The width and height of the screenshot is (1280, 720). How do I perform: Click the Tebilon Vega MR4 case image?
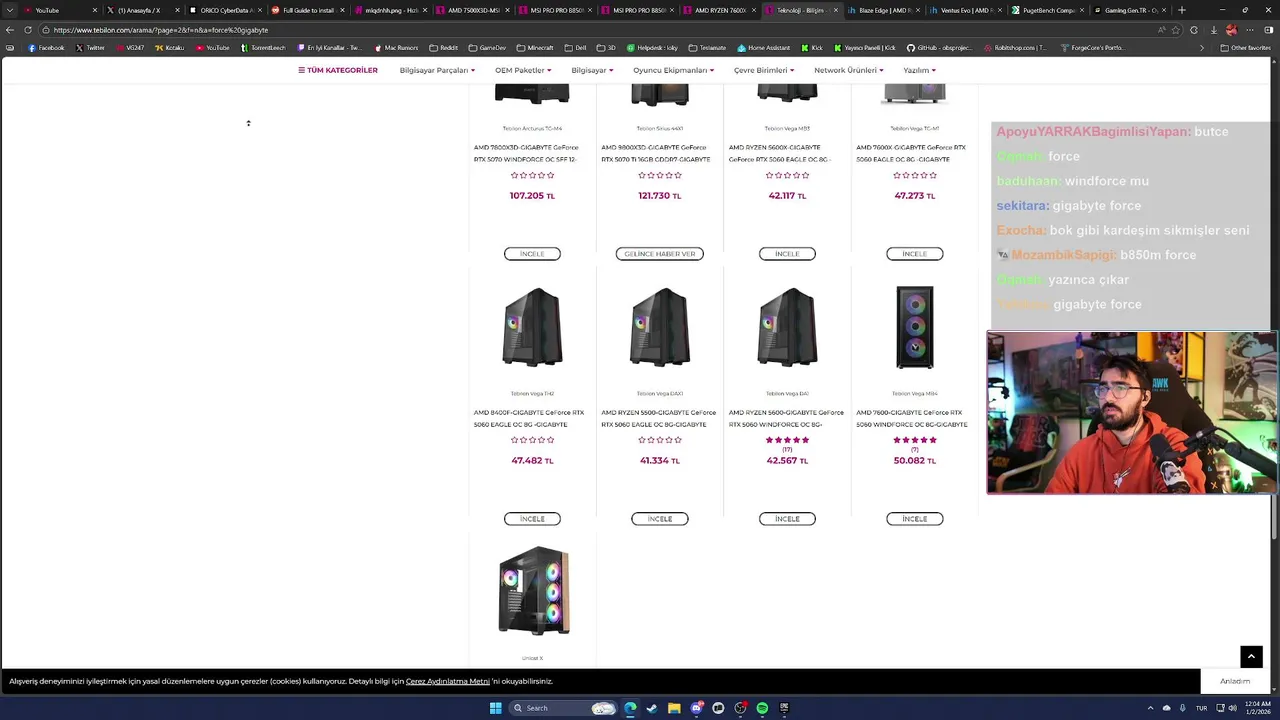[x=914, y=328]
